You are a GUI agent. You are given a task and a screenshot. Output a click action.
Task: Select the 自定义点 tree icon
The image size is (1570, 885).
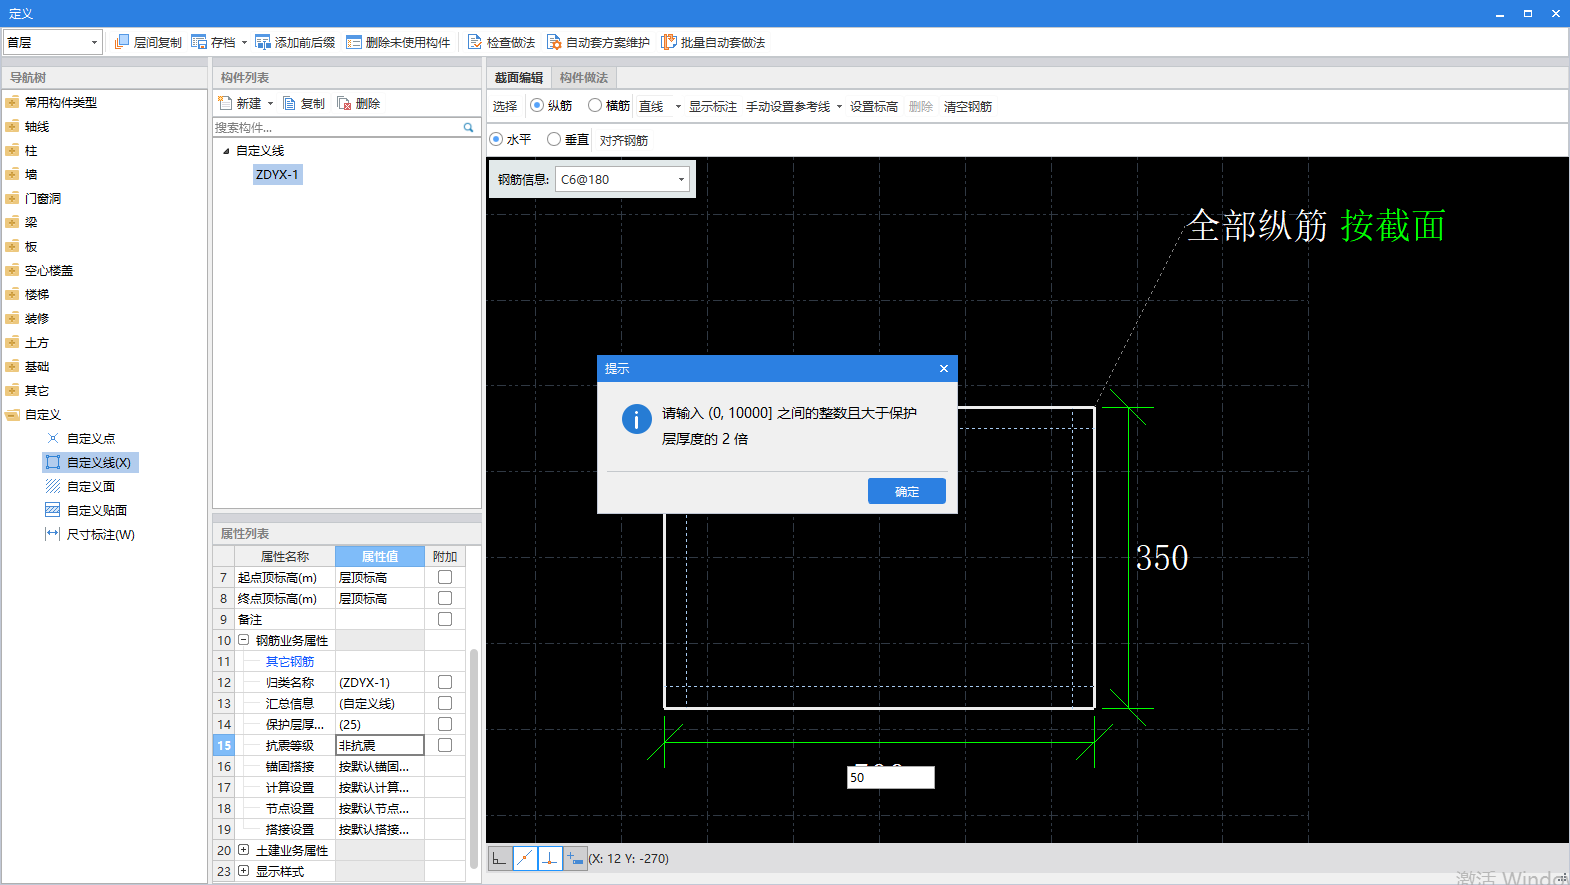pyautogui.click(x=53, y=438)
